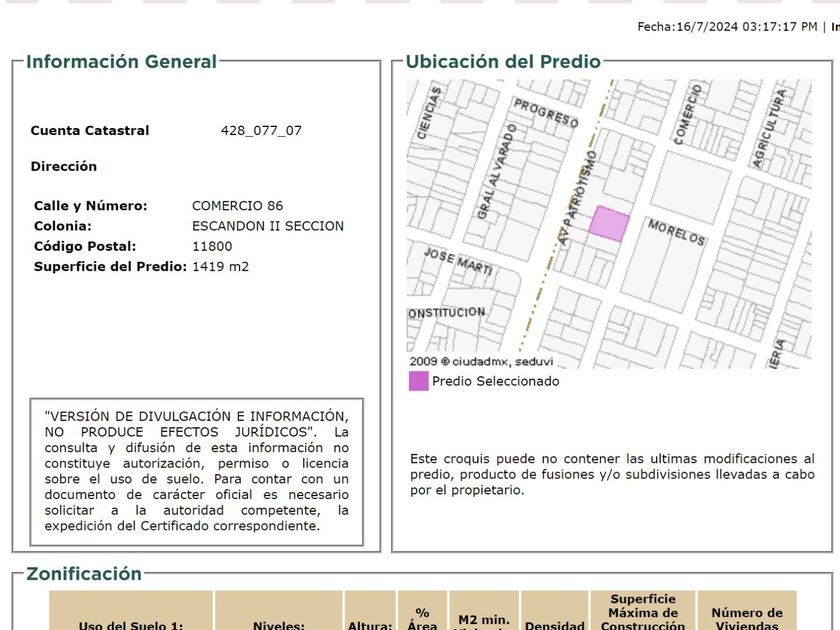The height and width of the screenshot is (630, 840).
Task: Click the address value COMERCIO 86
Action: 237,206
